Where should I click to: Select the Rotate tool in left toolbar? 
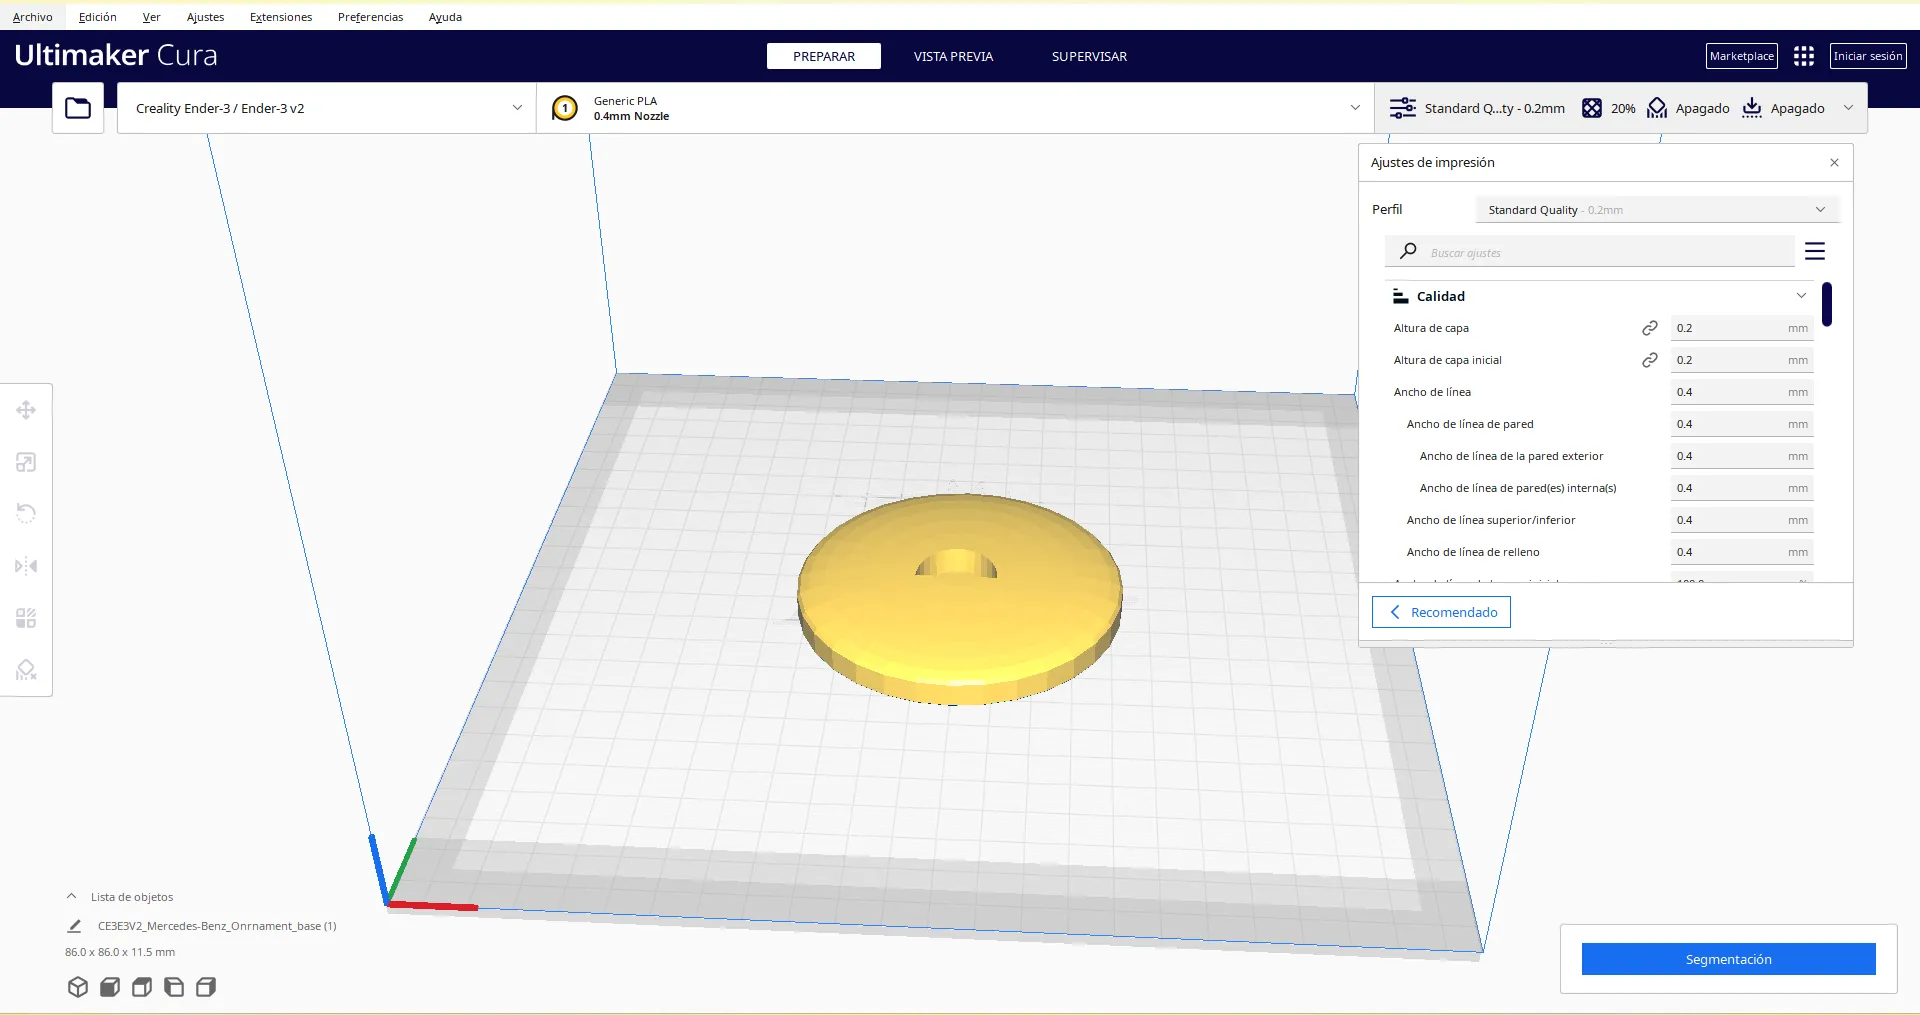coord(26,514)
